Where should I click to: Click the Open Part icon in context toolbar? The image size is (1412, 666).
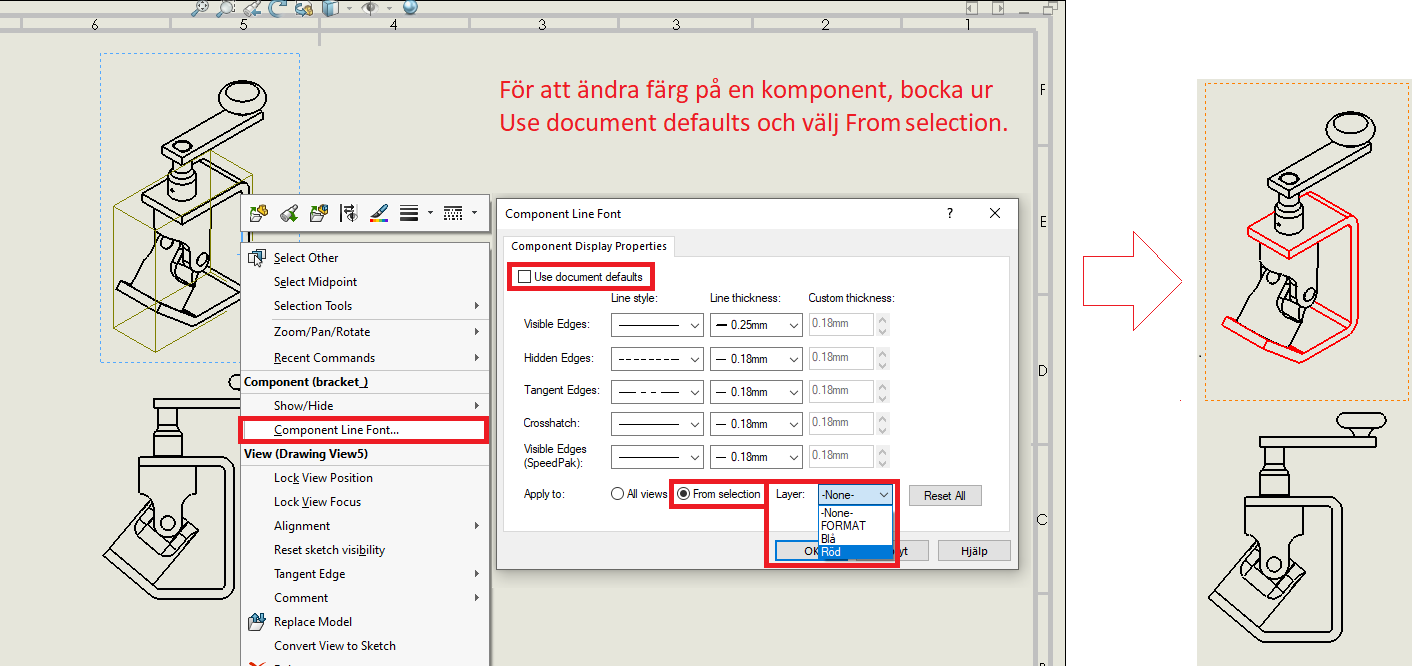(x=259, y=213)
